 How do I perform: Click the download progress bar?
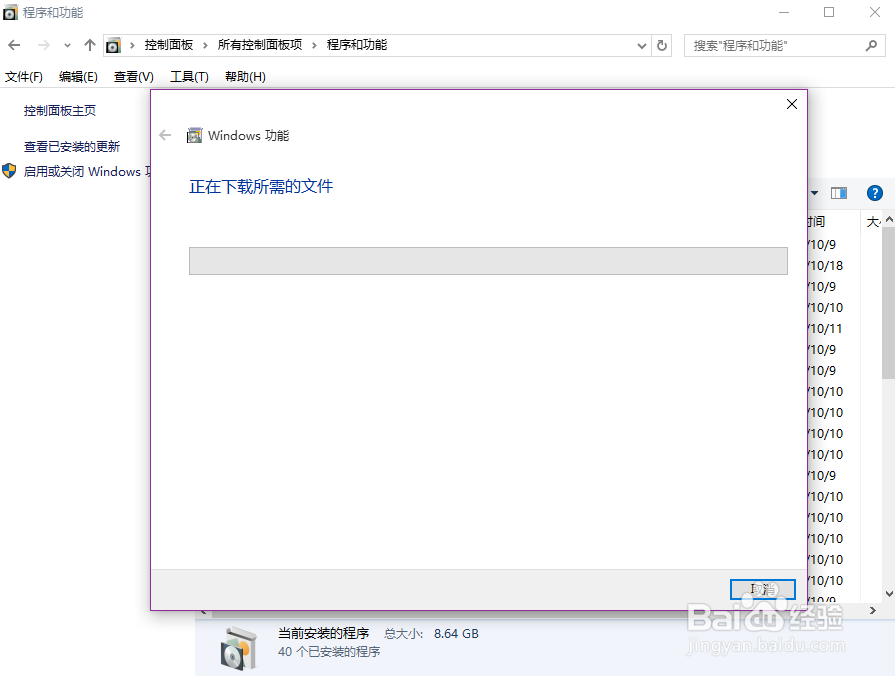pyautogui.click(x=488, y=261)
